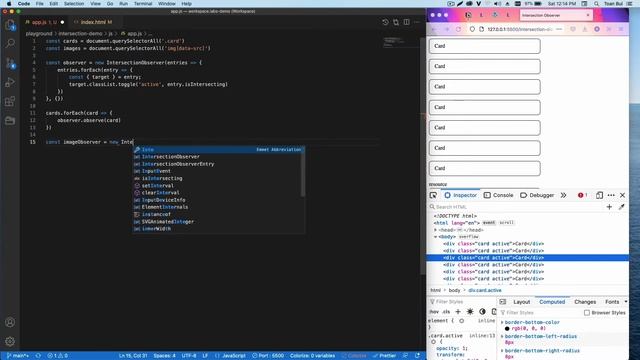Select the app.js editor tab
The image size is (640, 360).
click(44, 22)
